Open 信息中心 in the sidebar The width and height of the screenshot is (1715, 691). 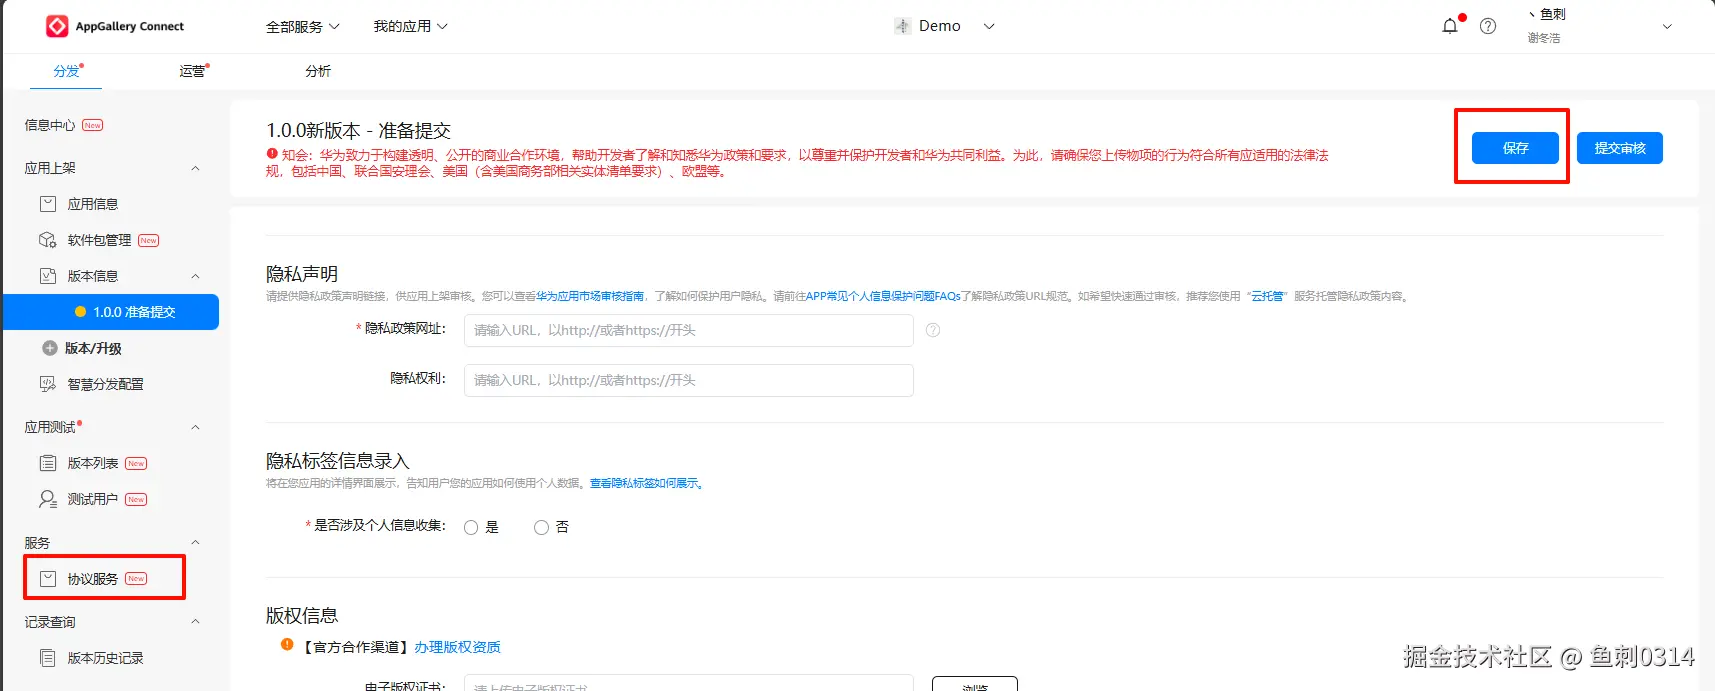coord(50,125)
